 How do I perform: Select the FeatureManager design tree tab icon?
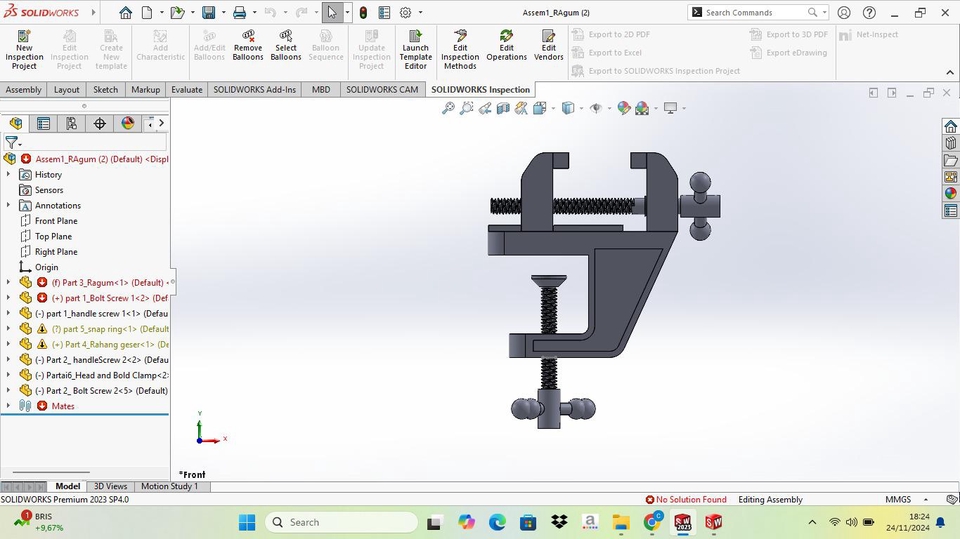click(x=16, y=123)
